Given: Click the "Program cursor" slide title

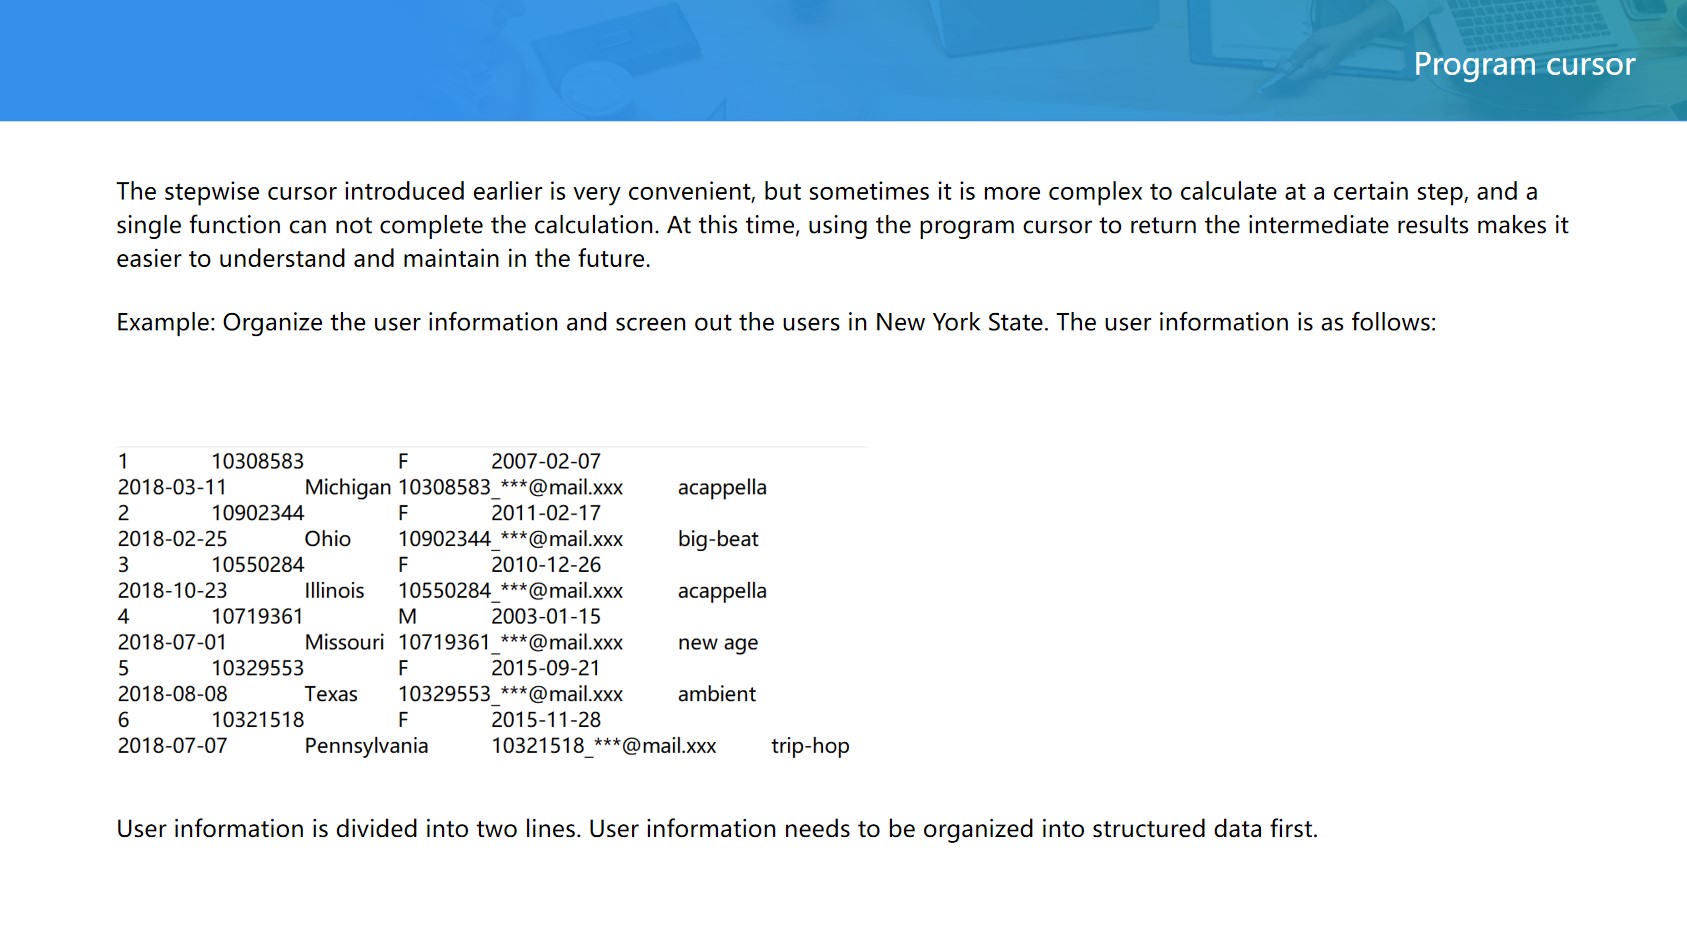Looking at the screenshot, I should coord(1523,64).
